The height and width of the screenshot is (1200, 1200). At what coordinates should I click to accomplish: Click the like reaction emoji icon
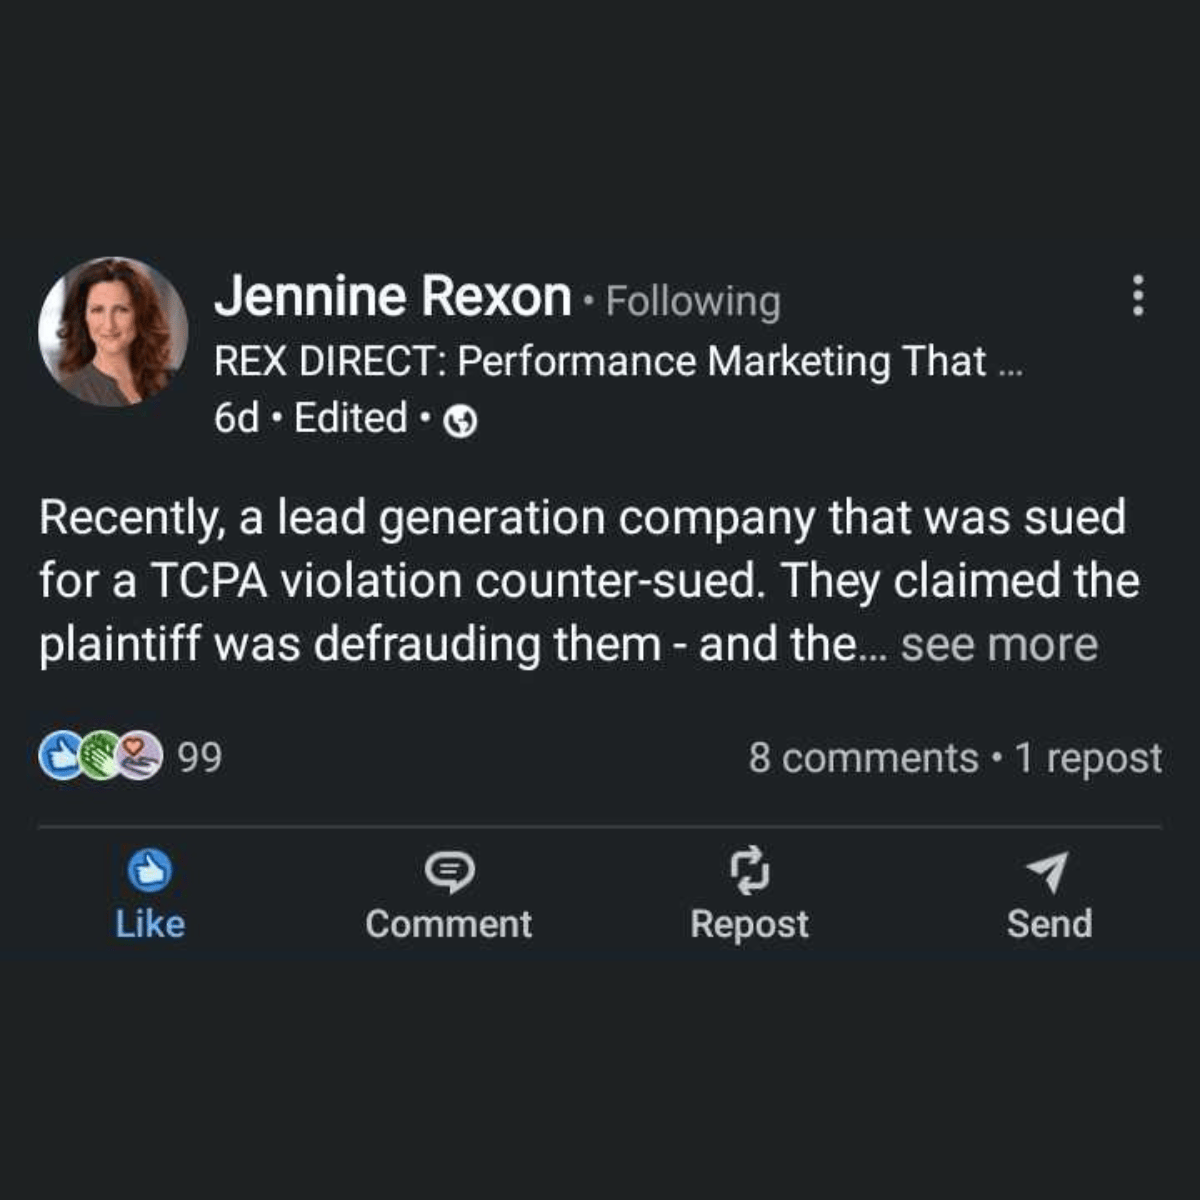(58, 757)
